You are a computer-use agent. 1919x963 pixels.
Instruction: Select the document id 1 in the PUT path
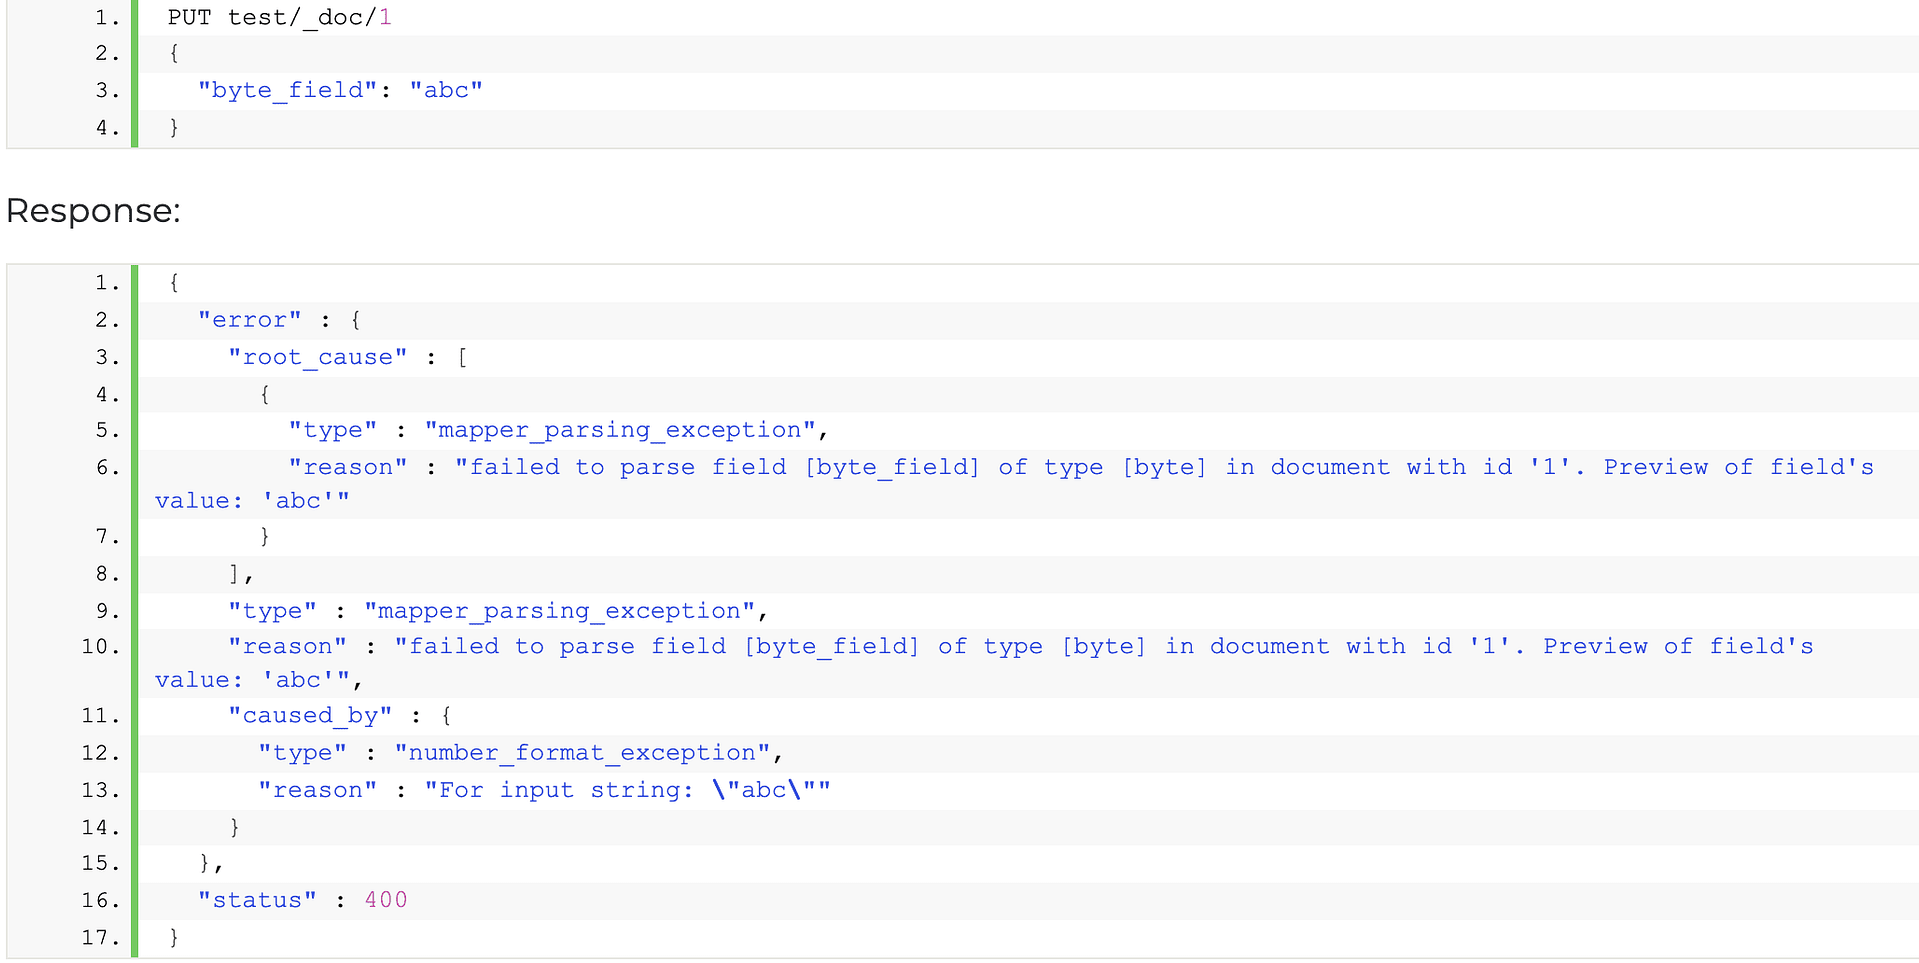[x=387, y=17]
